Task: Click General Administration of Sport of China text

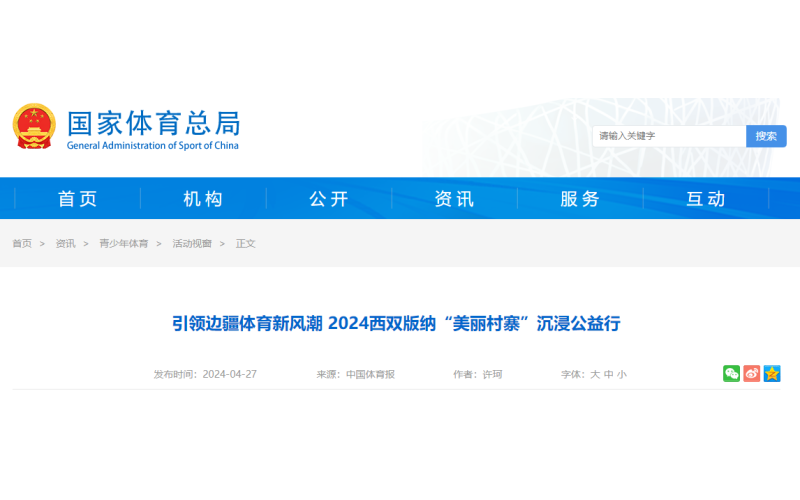Action: point(153,145)
